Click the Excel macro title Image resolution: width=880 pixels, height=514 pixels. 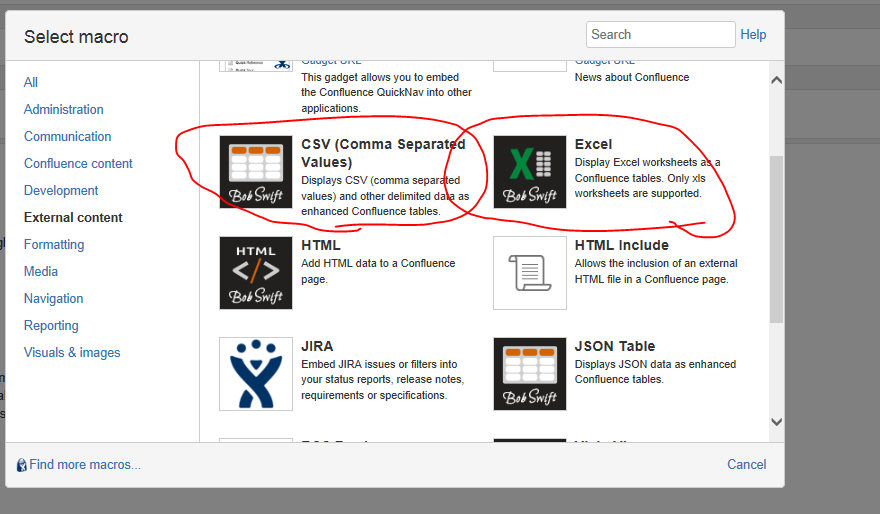pyautogui.click(x=593, y=144)
